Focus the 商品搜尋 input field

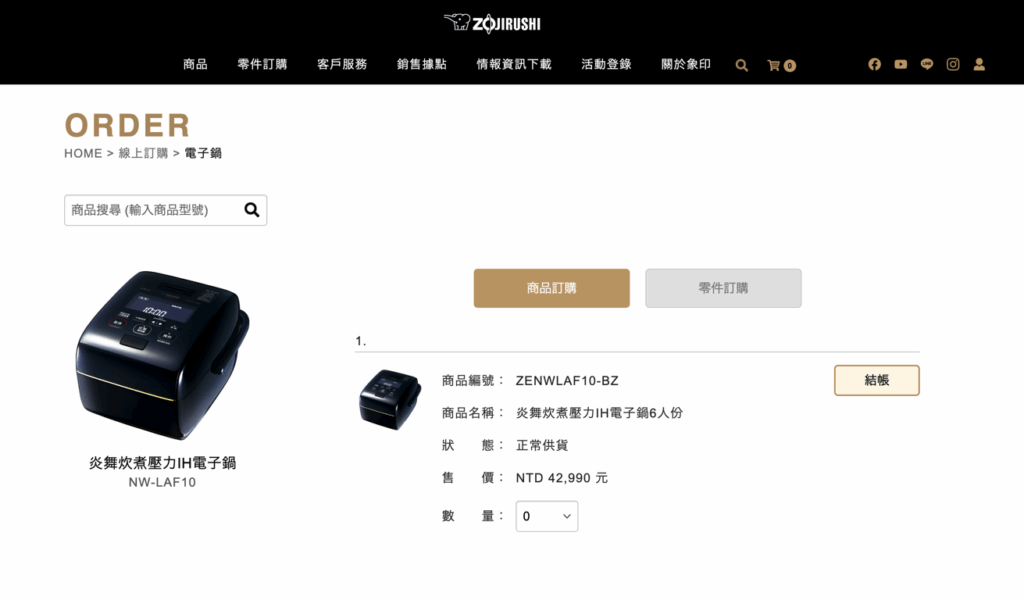[153, 210]
